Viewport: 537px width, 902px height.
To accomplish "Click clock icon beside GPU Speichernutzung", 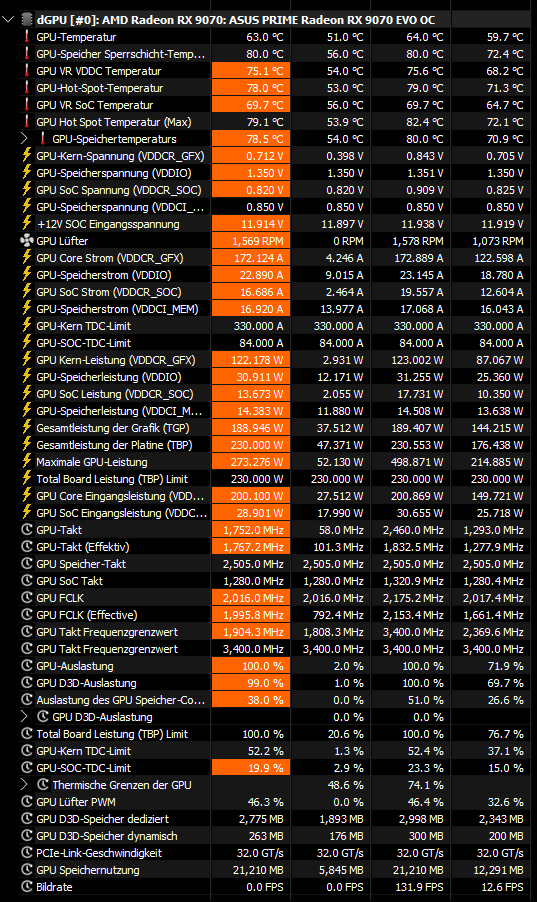I will pos(26,870).
